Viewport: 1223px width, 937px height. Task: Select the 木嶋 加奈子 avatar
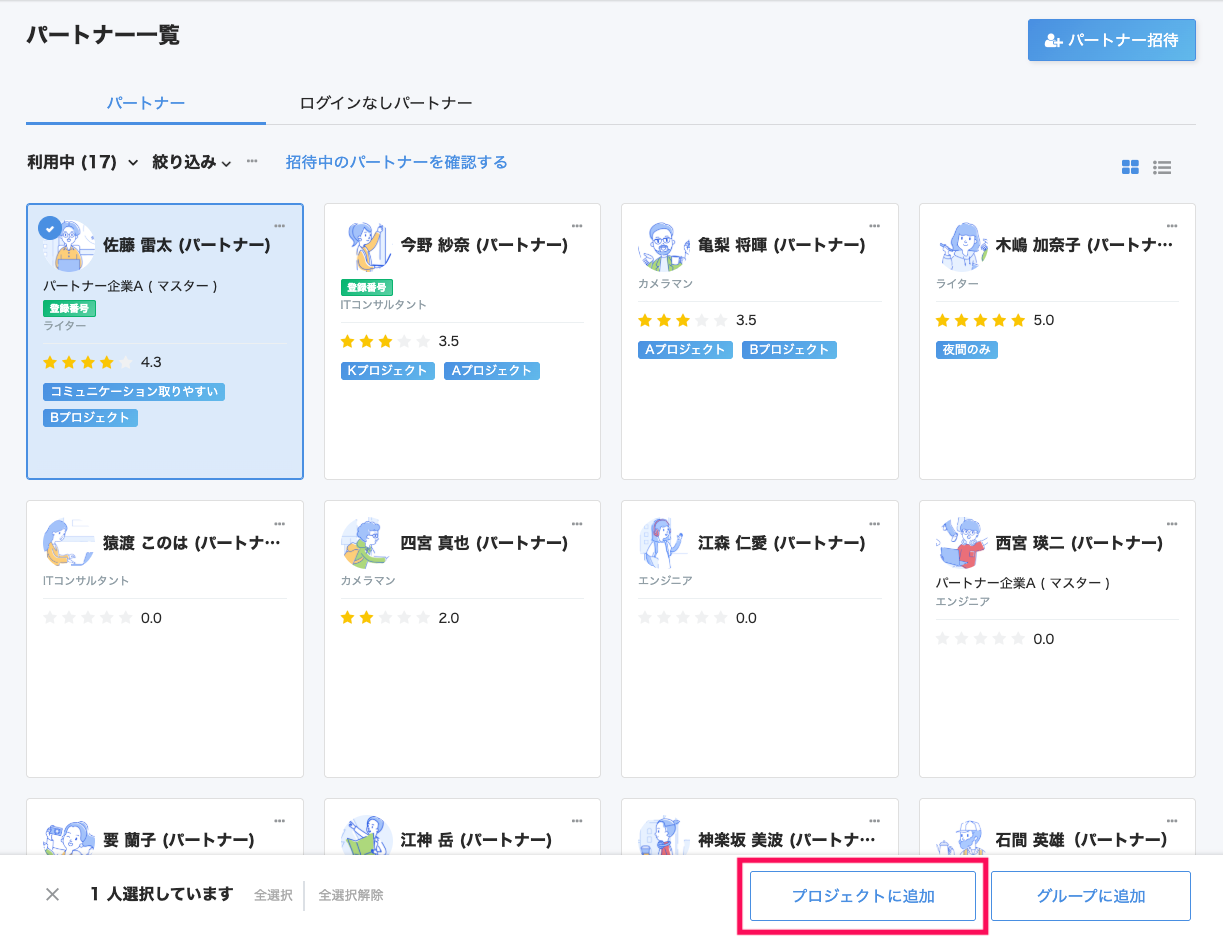click(961, 246)
